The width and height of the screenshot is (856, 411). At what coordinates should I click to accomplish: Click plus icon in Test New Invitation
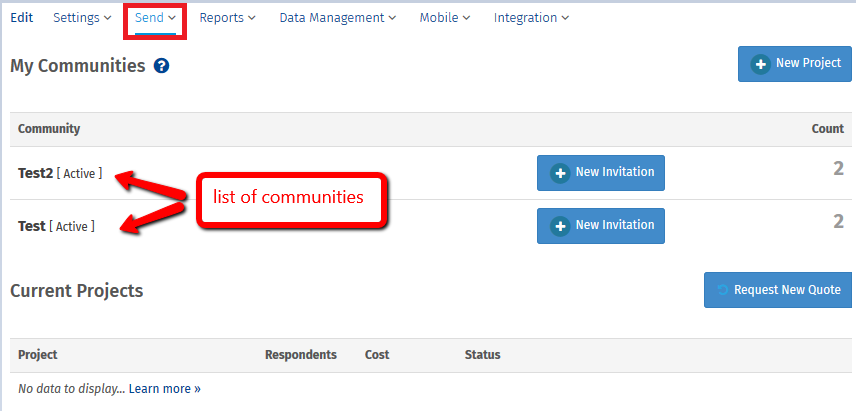(x=560, y=225)
